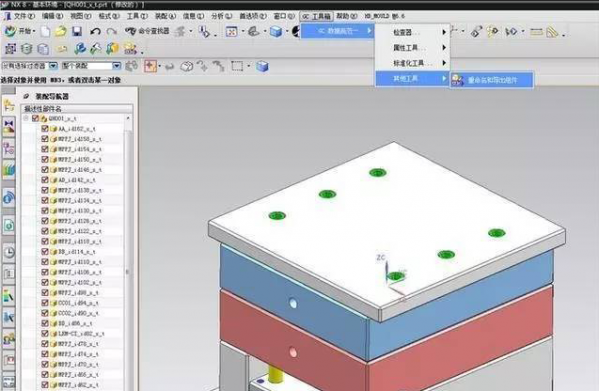This screenshot has width=599, height=391.
Task: Toggle the AA_i4162_x_t component checkbox
Action: tap(44, 128)
